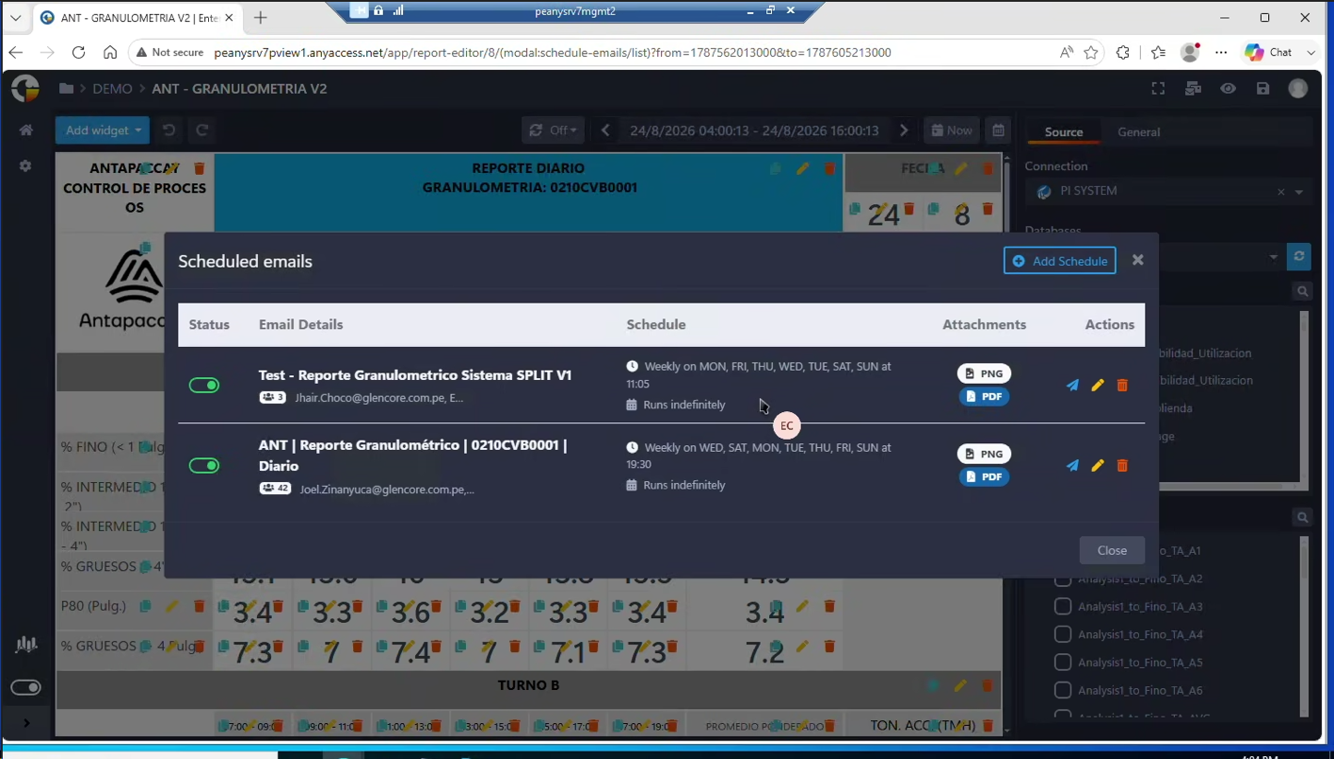This screenshot has width=1334, height=759.
Task: Switch to the Source tab
Action: 1063,132
